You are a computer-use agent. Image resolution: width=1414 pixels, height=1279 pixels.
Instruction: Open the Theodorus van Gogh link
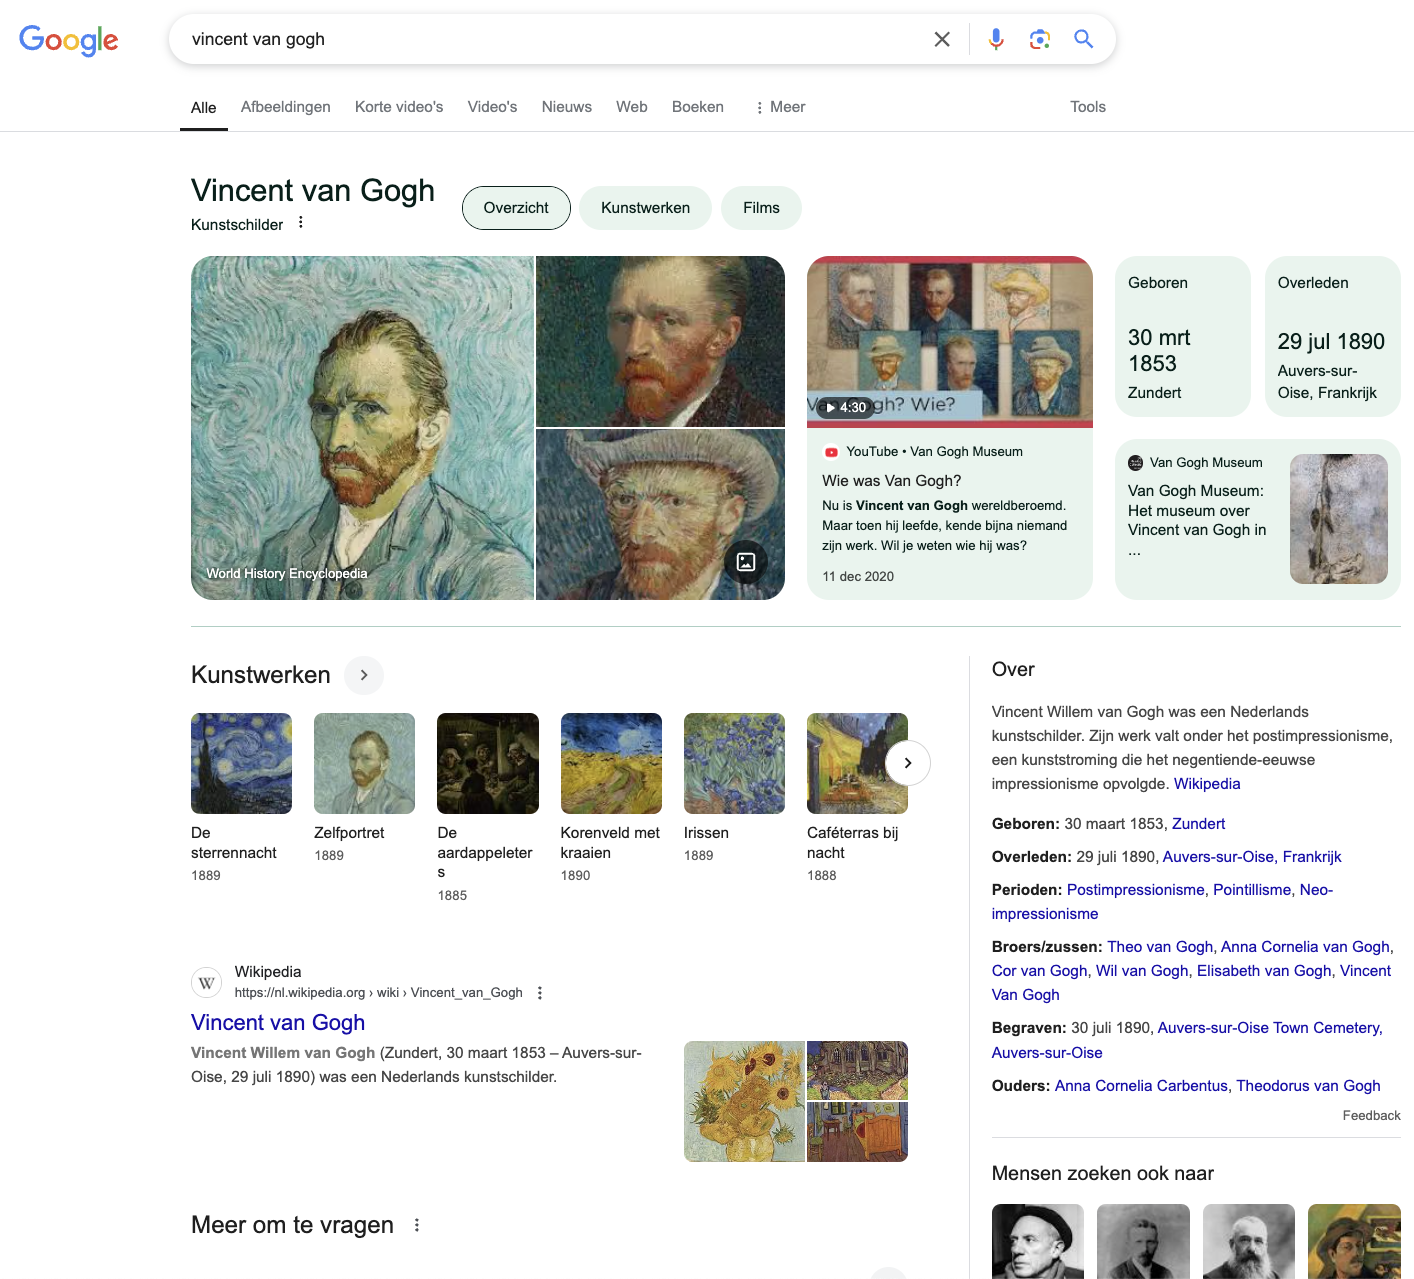(x=1308, y=1086)
